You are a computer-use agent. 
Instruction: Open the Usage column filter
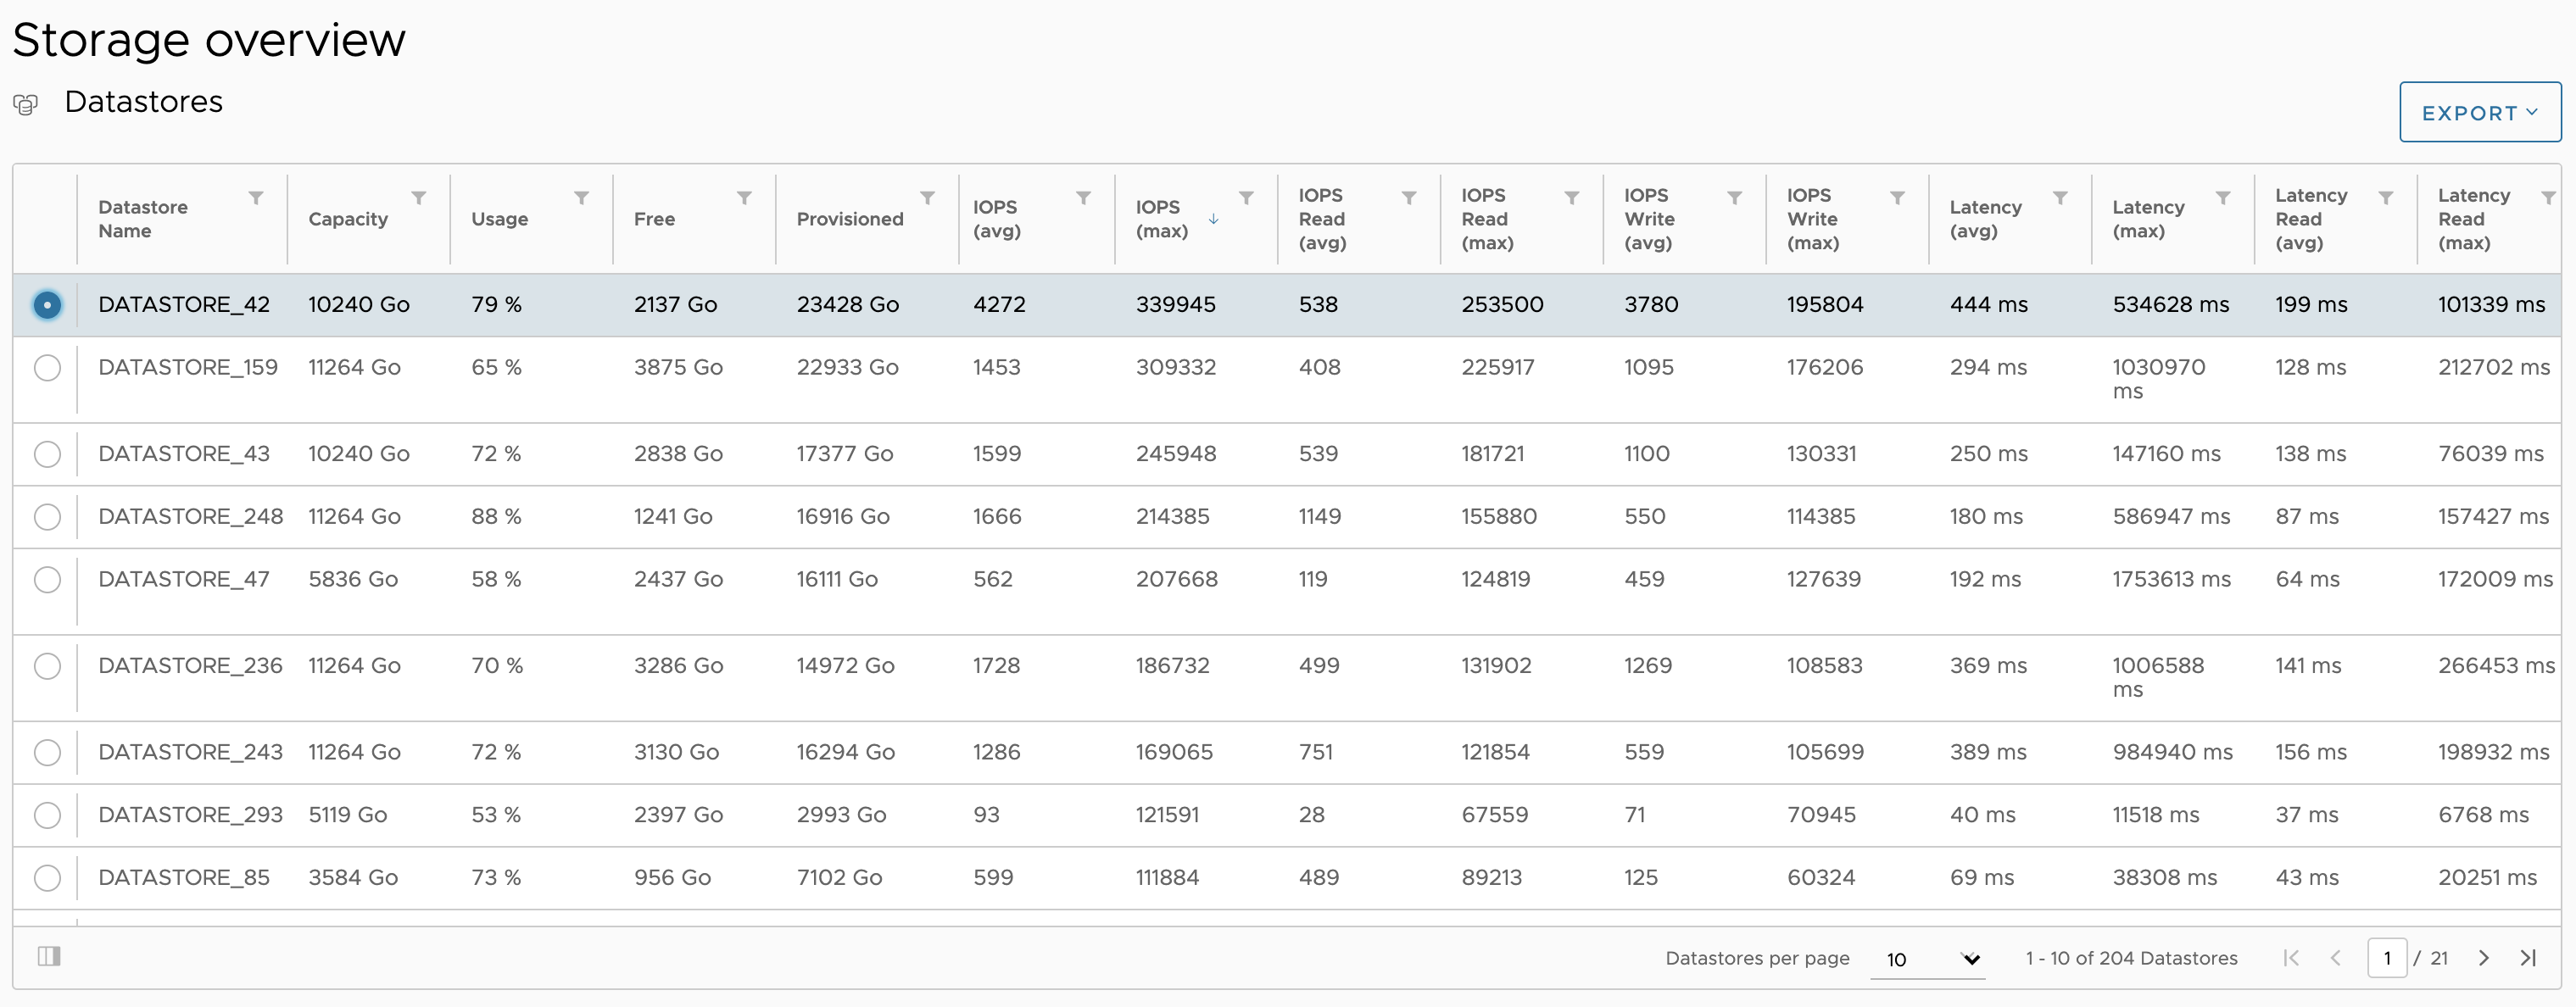(x=581, y=198)
